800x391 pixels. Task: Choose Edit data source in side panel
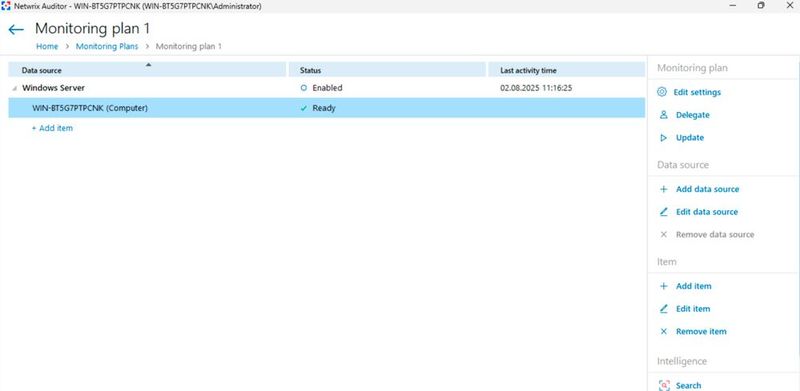click(x=707, y=212)
